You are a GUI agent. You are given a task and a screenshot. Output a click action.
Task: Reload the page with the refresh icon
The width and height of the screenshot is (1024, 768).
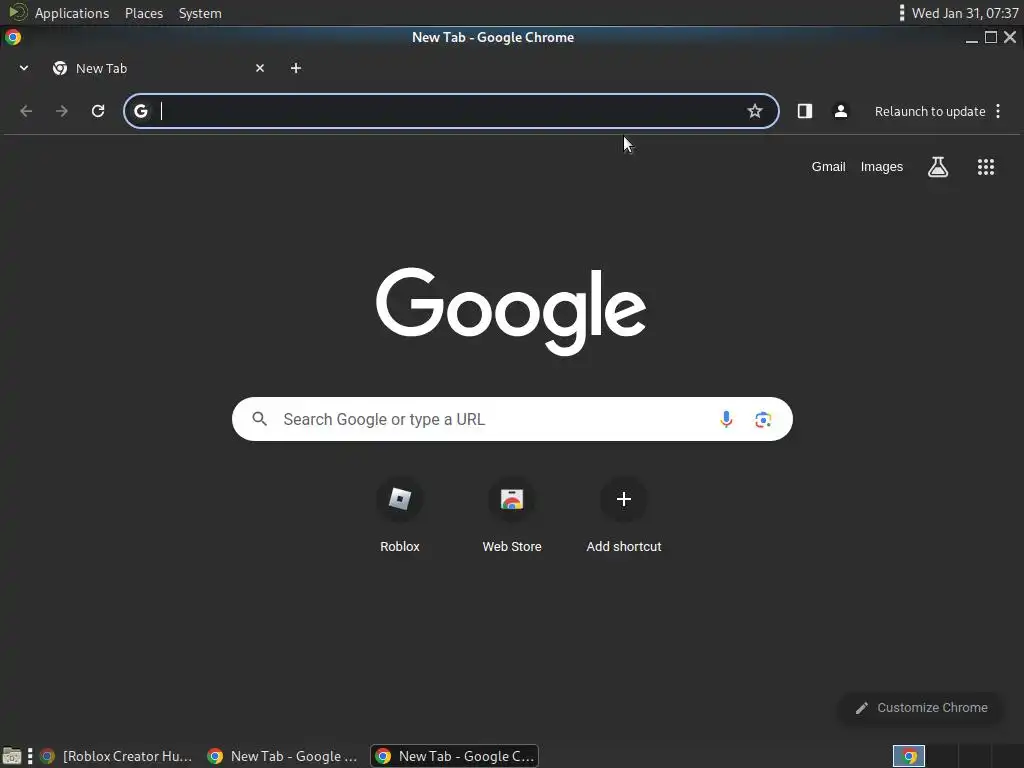click(x=98, y=111)
